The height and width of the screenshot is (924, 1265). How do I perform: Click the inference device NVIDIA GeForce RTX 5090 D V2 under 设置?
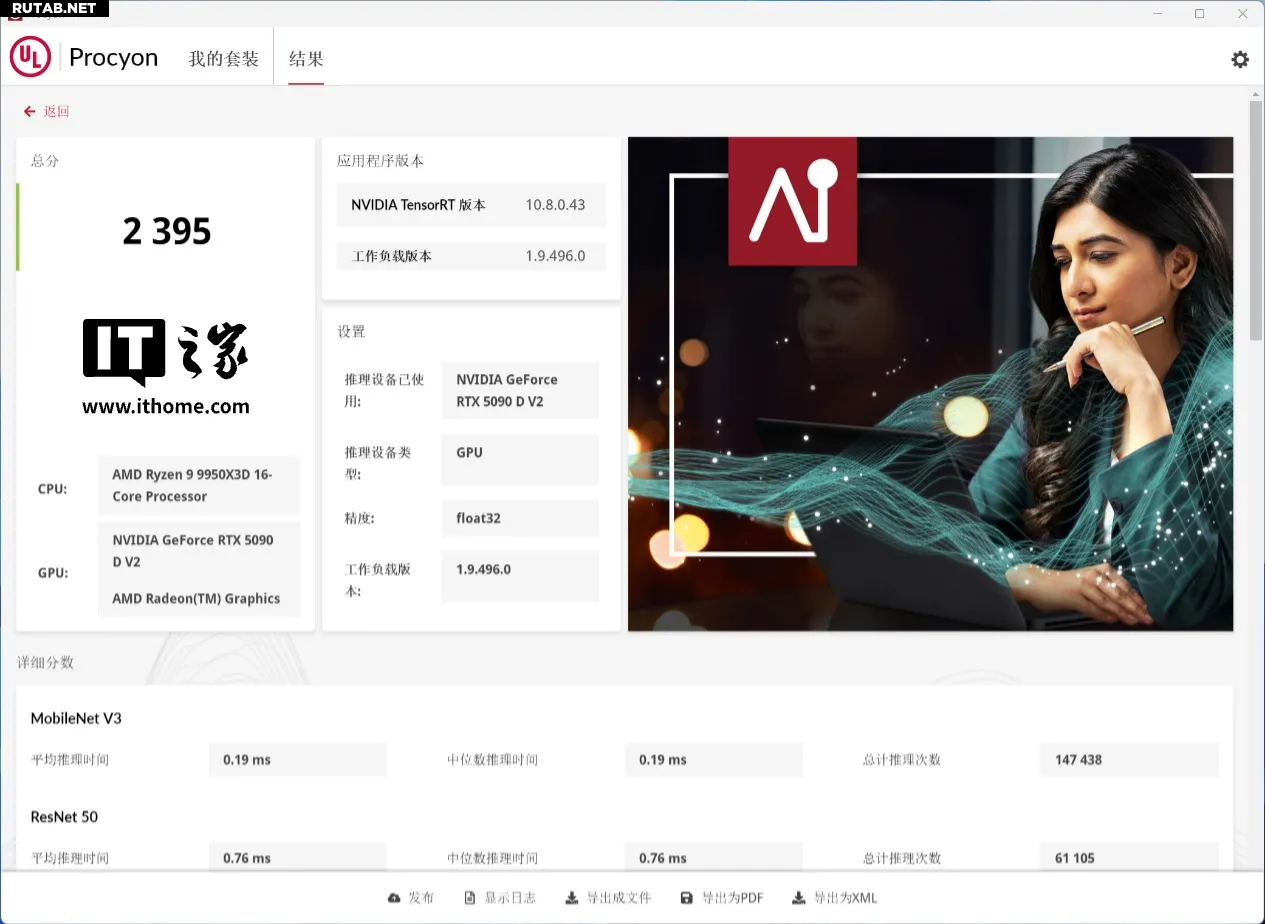[520, 390]
